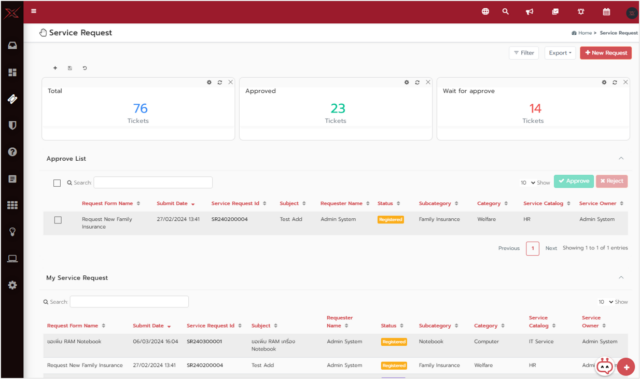Collapse the Approve List section
Viewport: 640px width, 379px height.
coord(621,158)
